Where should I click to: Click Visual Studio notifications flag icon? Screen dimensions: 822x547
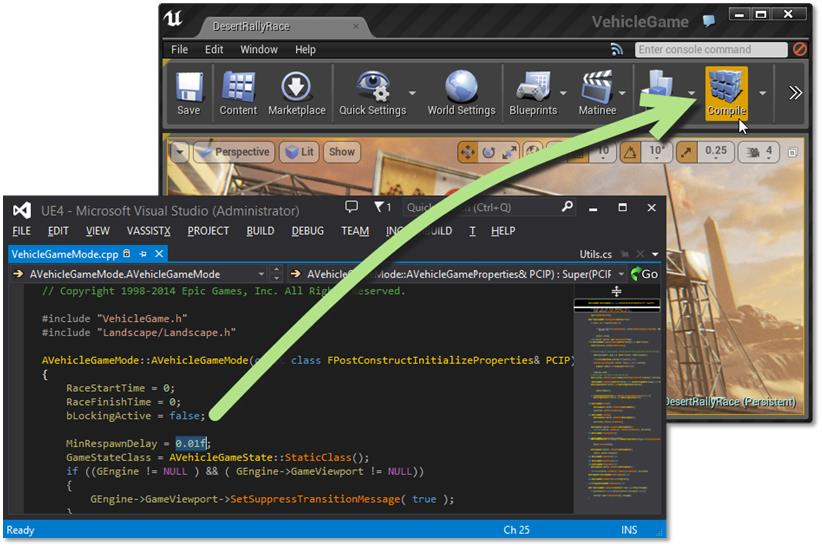[x=382, y=207]
